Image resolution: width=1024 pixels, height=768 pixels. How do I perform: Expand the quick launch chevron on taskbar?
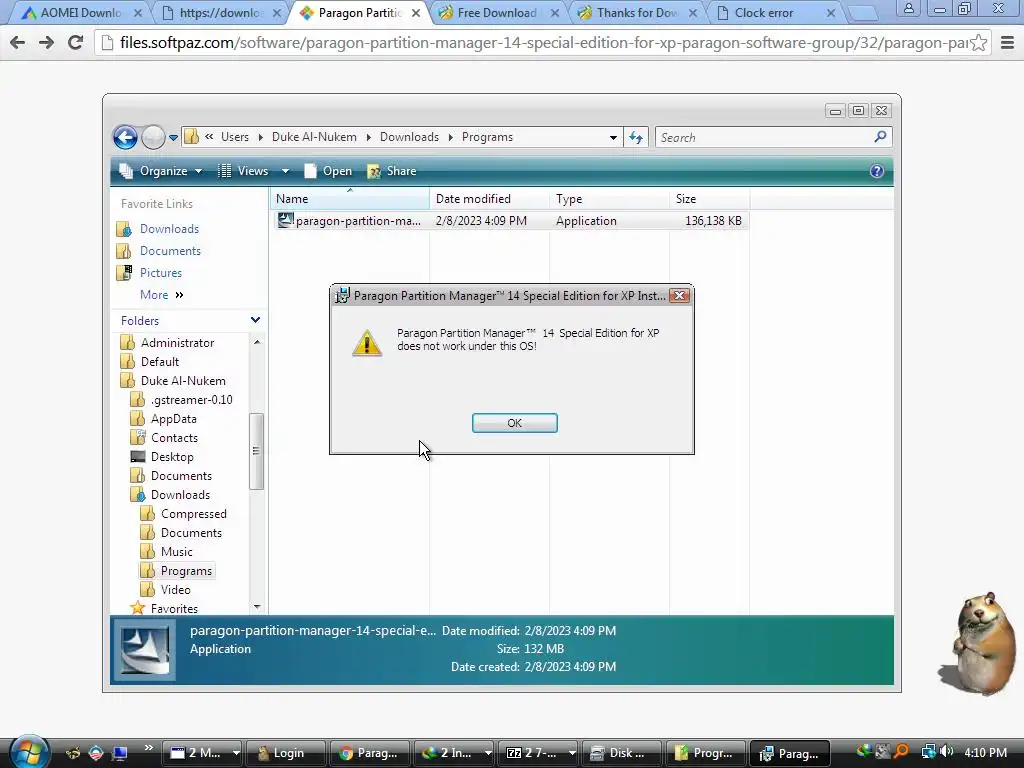click(148, 748)
